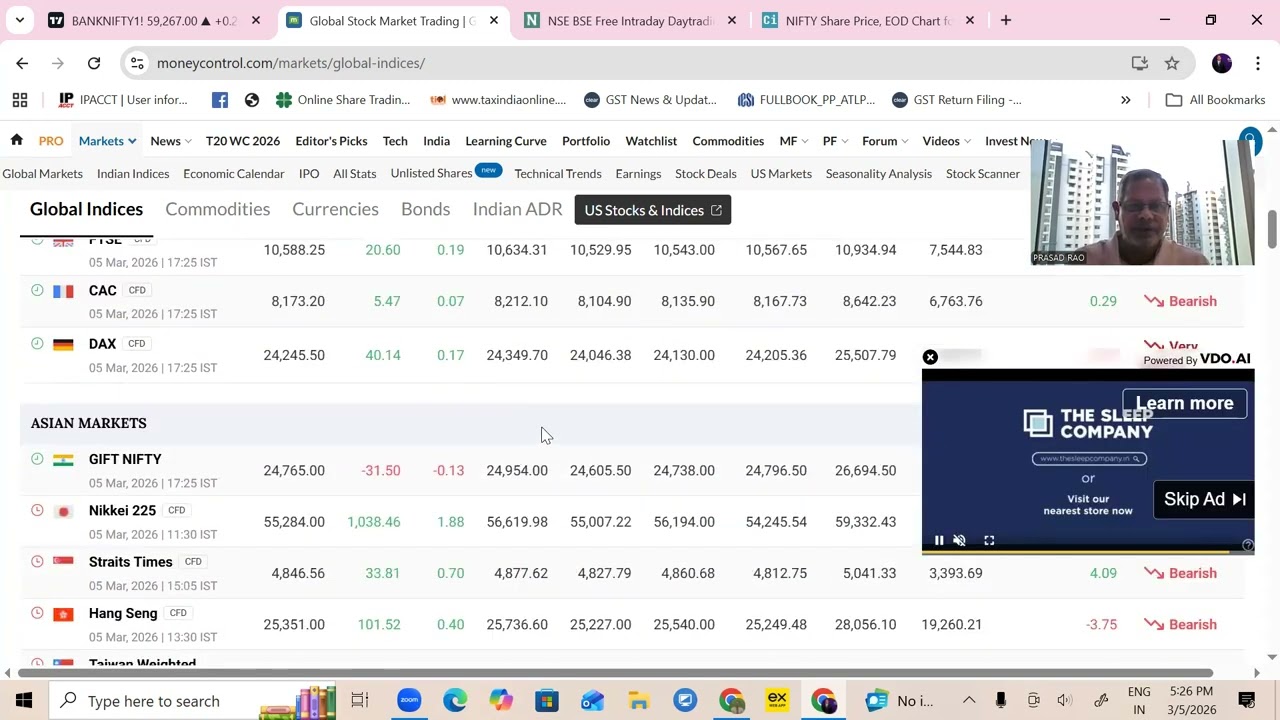Open Microsoft Edge from the taskbar

(455, 700)
